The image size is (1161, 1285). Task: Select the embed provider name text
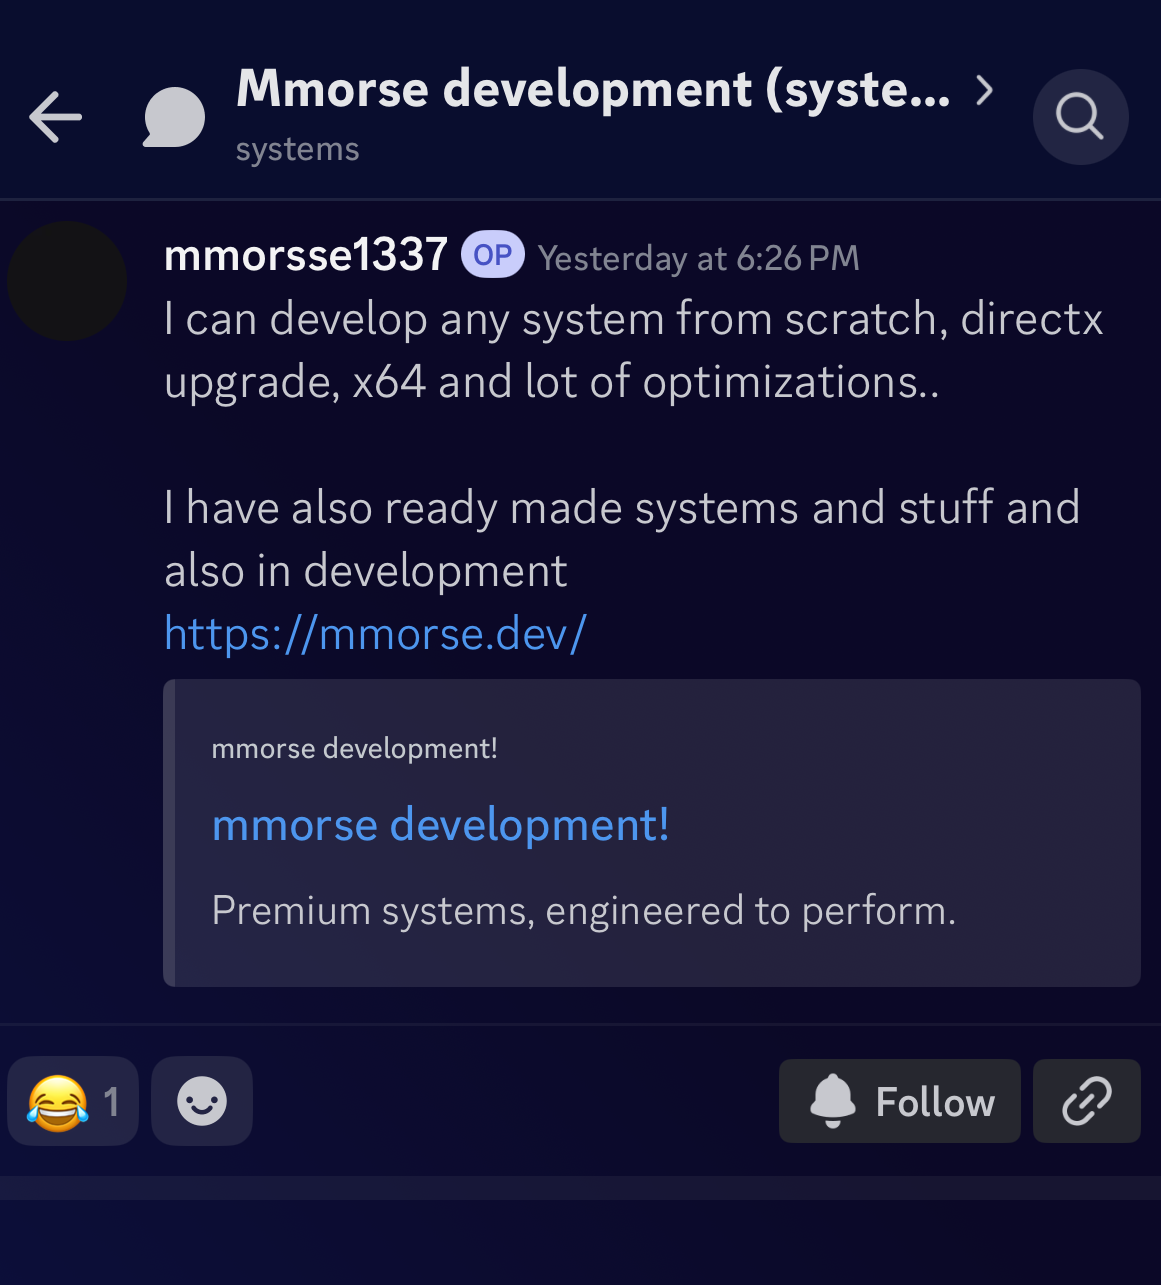pyautogui.click(x=355, y=749)
